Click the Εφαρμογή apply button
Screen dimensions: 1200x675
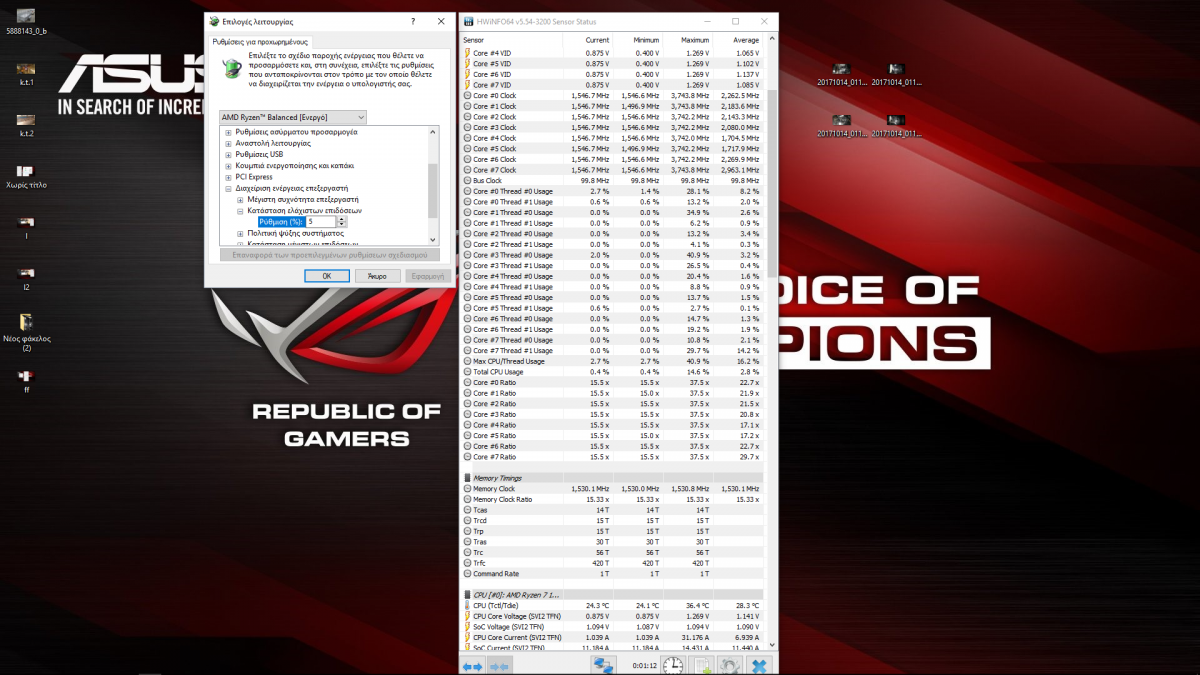click(x=428, y=275)
